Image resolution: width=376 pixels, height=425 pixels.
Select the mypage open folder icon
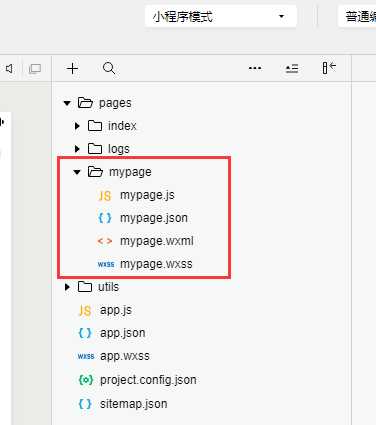tap(95, 172)
